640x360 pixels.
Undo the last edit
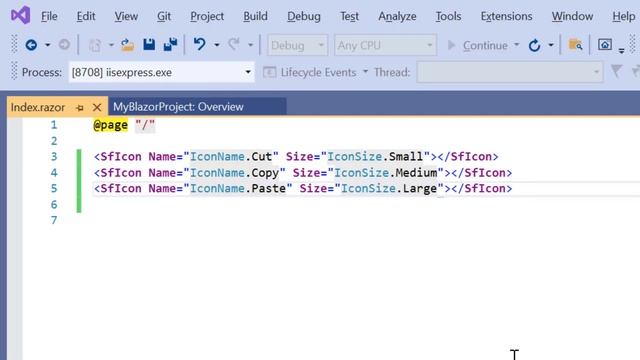pos(200,44)
